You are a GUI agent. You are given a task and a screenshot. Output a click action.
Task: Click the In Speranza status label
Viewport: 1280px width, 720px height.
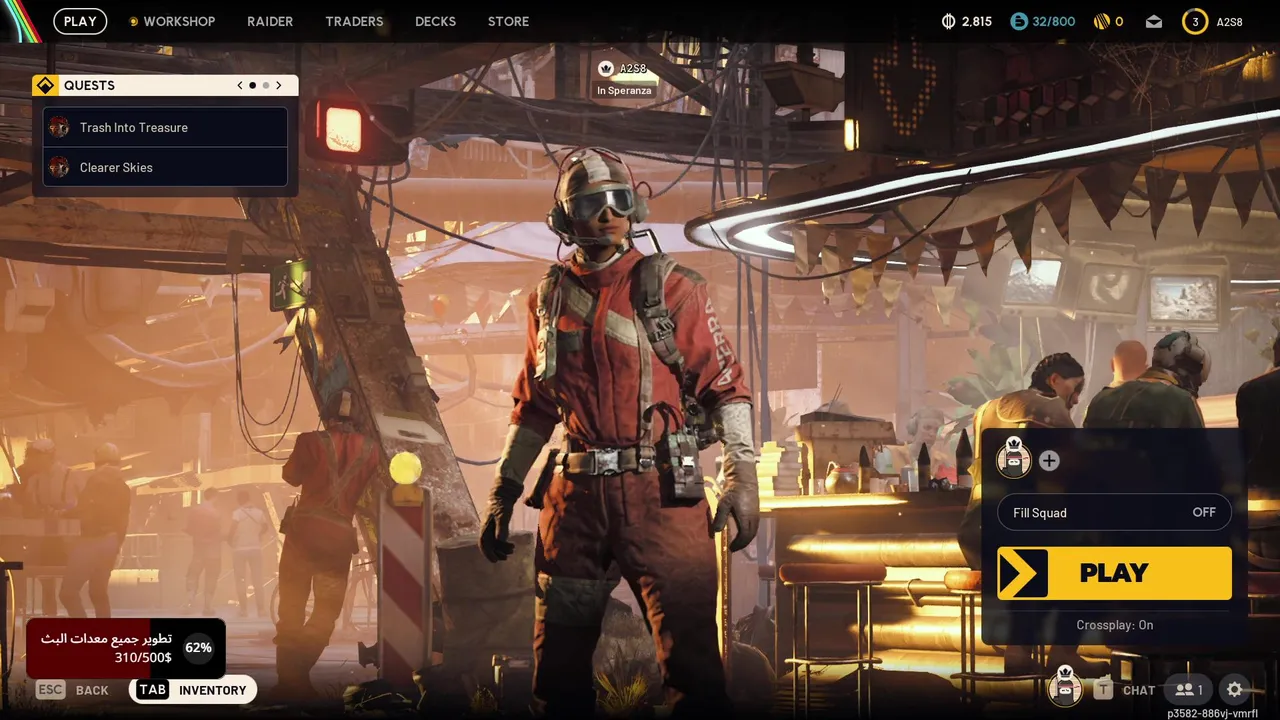624,90
